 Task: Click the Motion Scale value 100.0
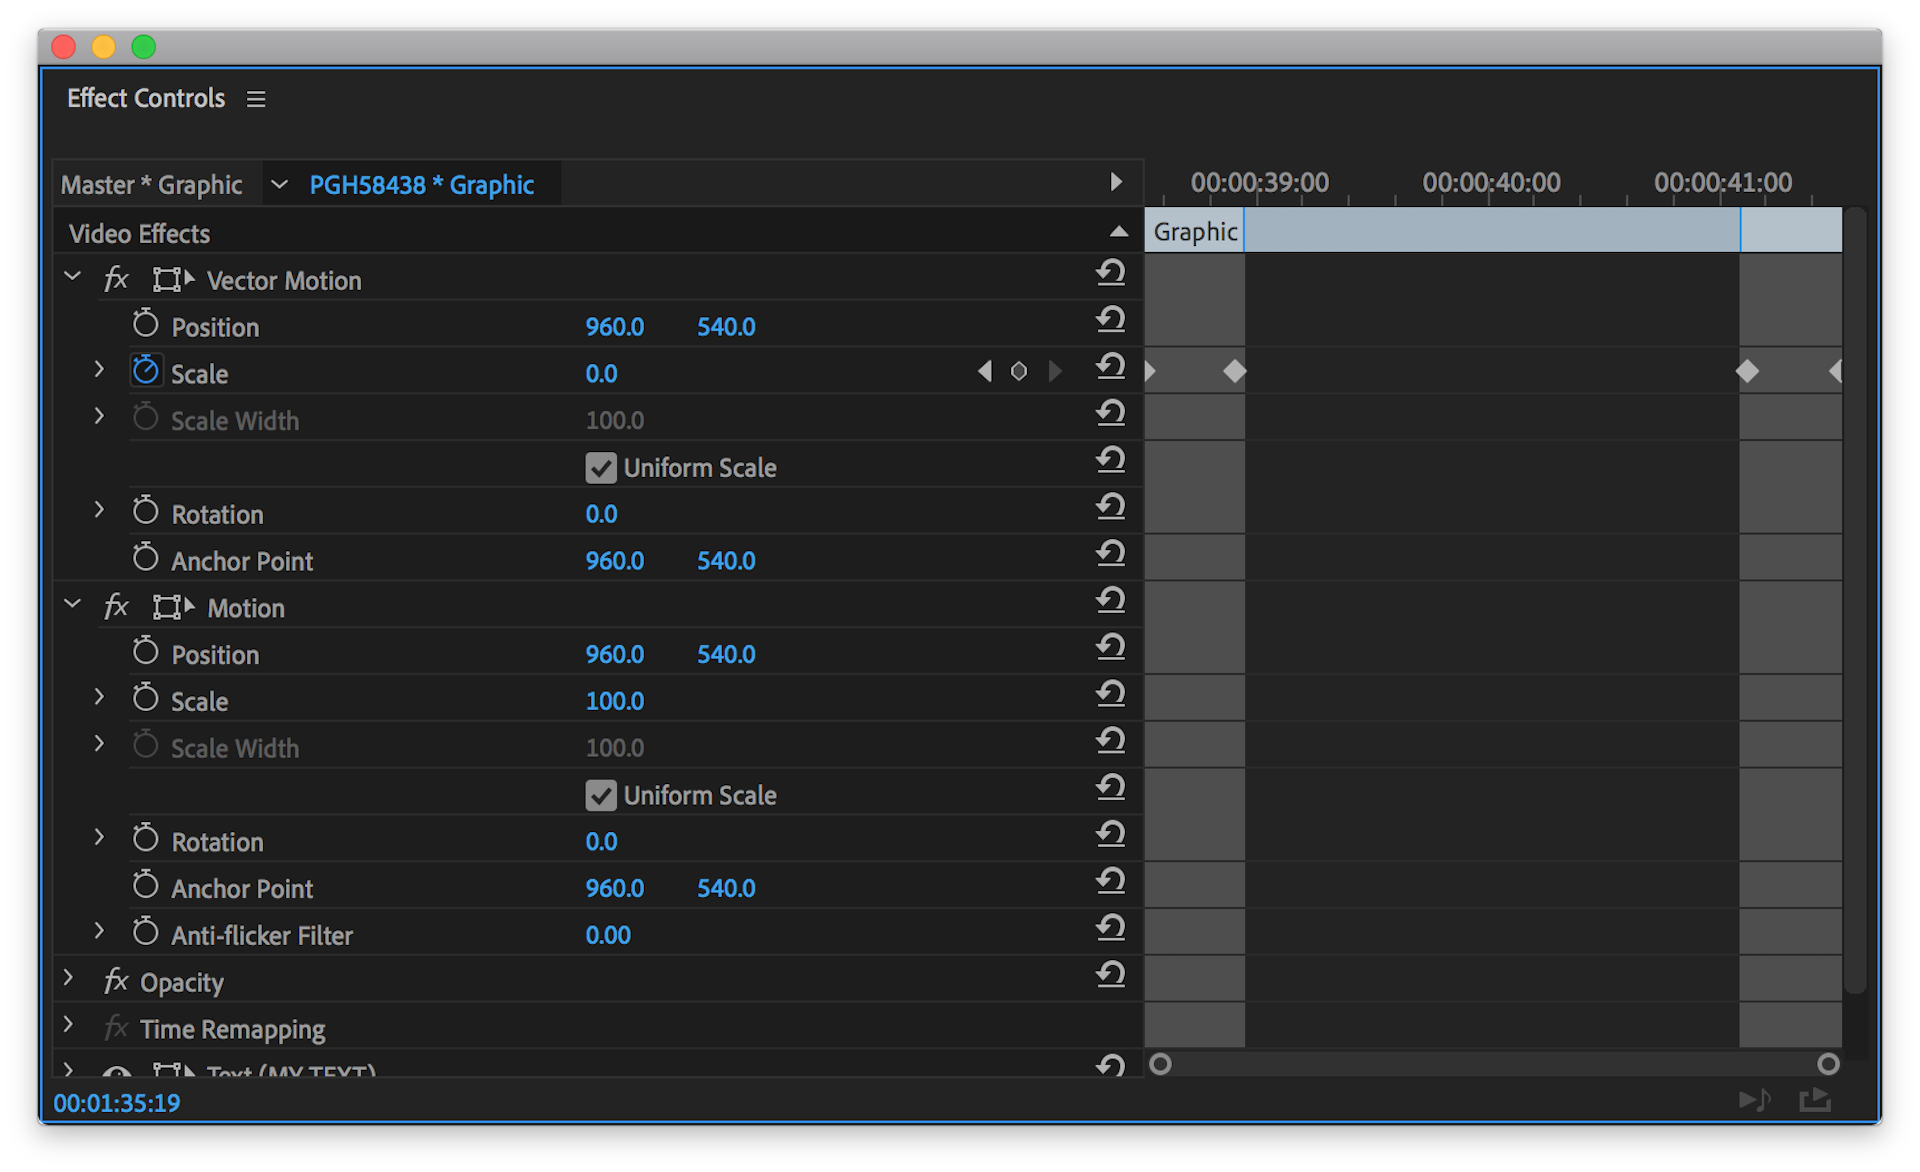[x=614, y=701]
